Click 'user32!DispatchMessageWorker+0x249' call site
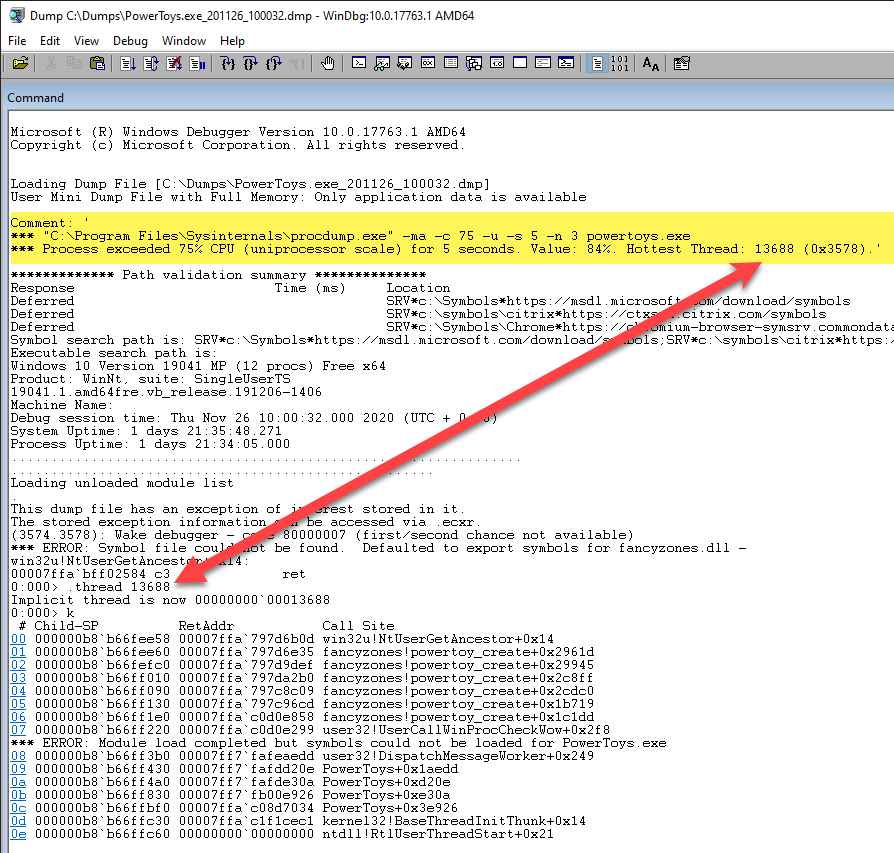The height and width of the screenshot is (853, 894). [x=458, y=756]
